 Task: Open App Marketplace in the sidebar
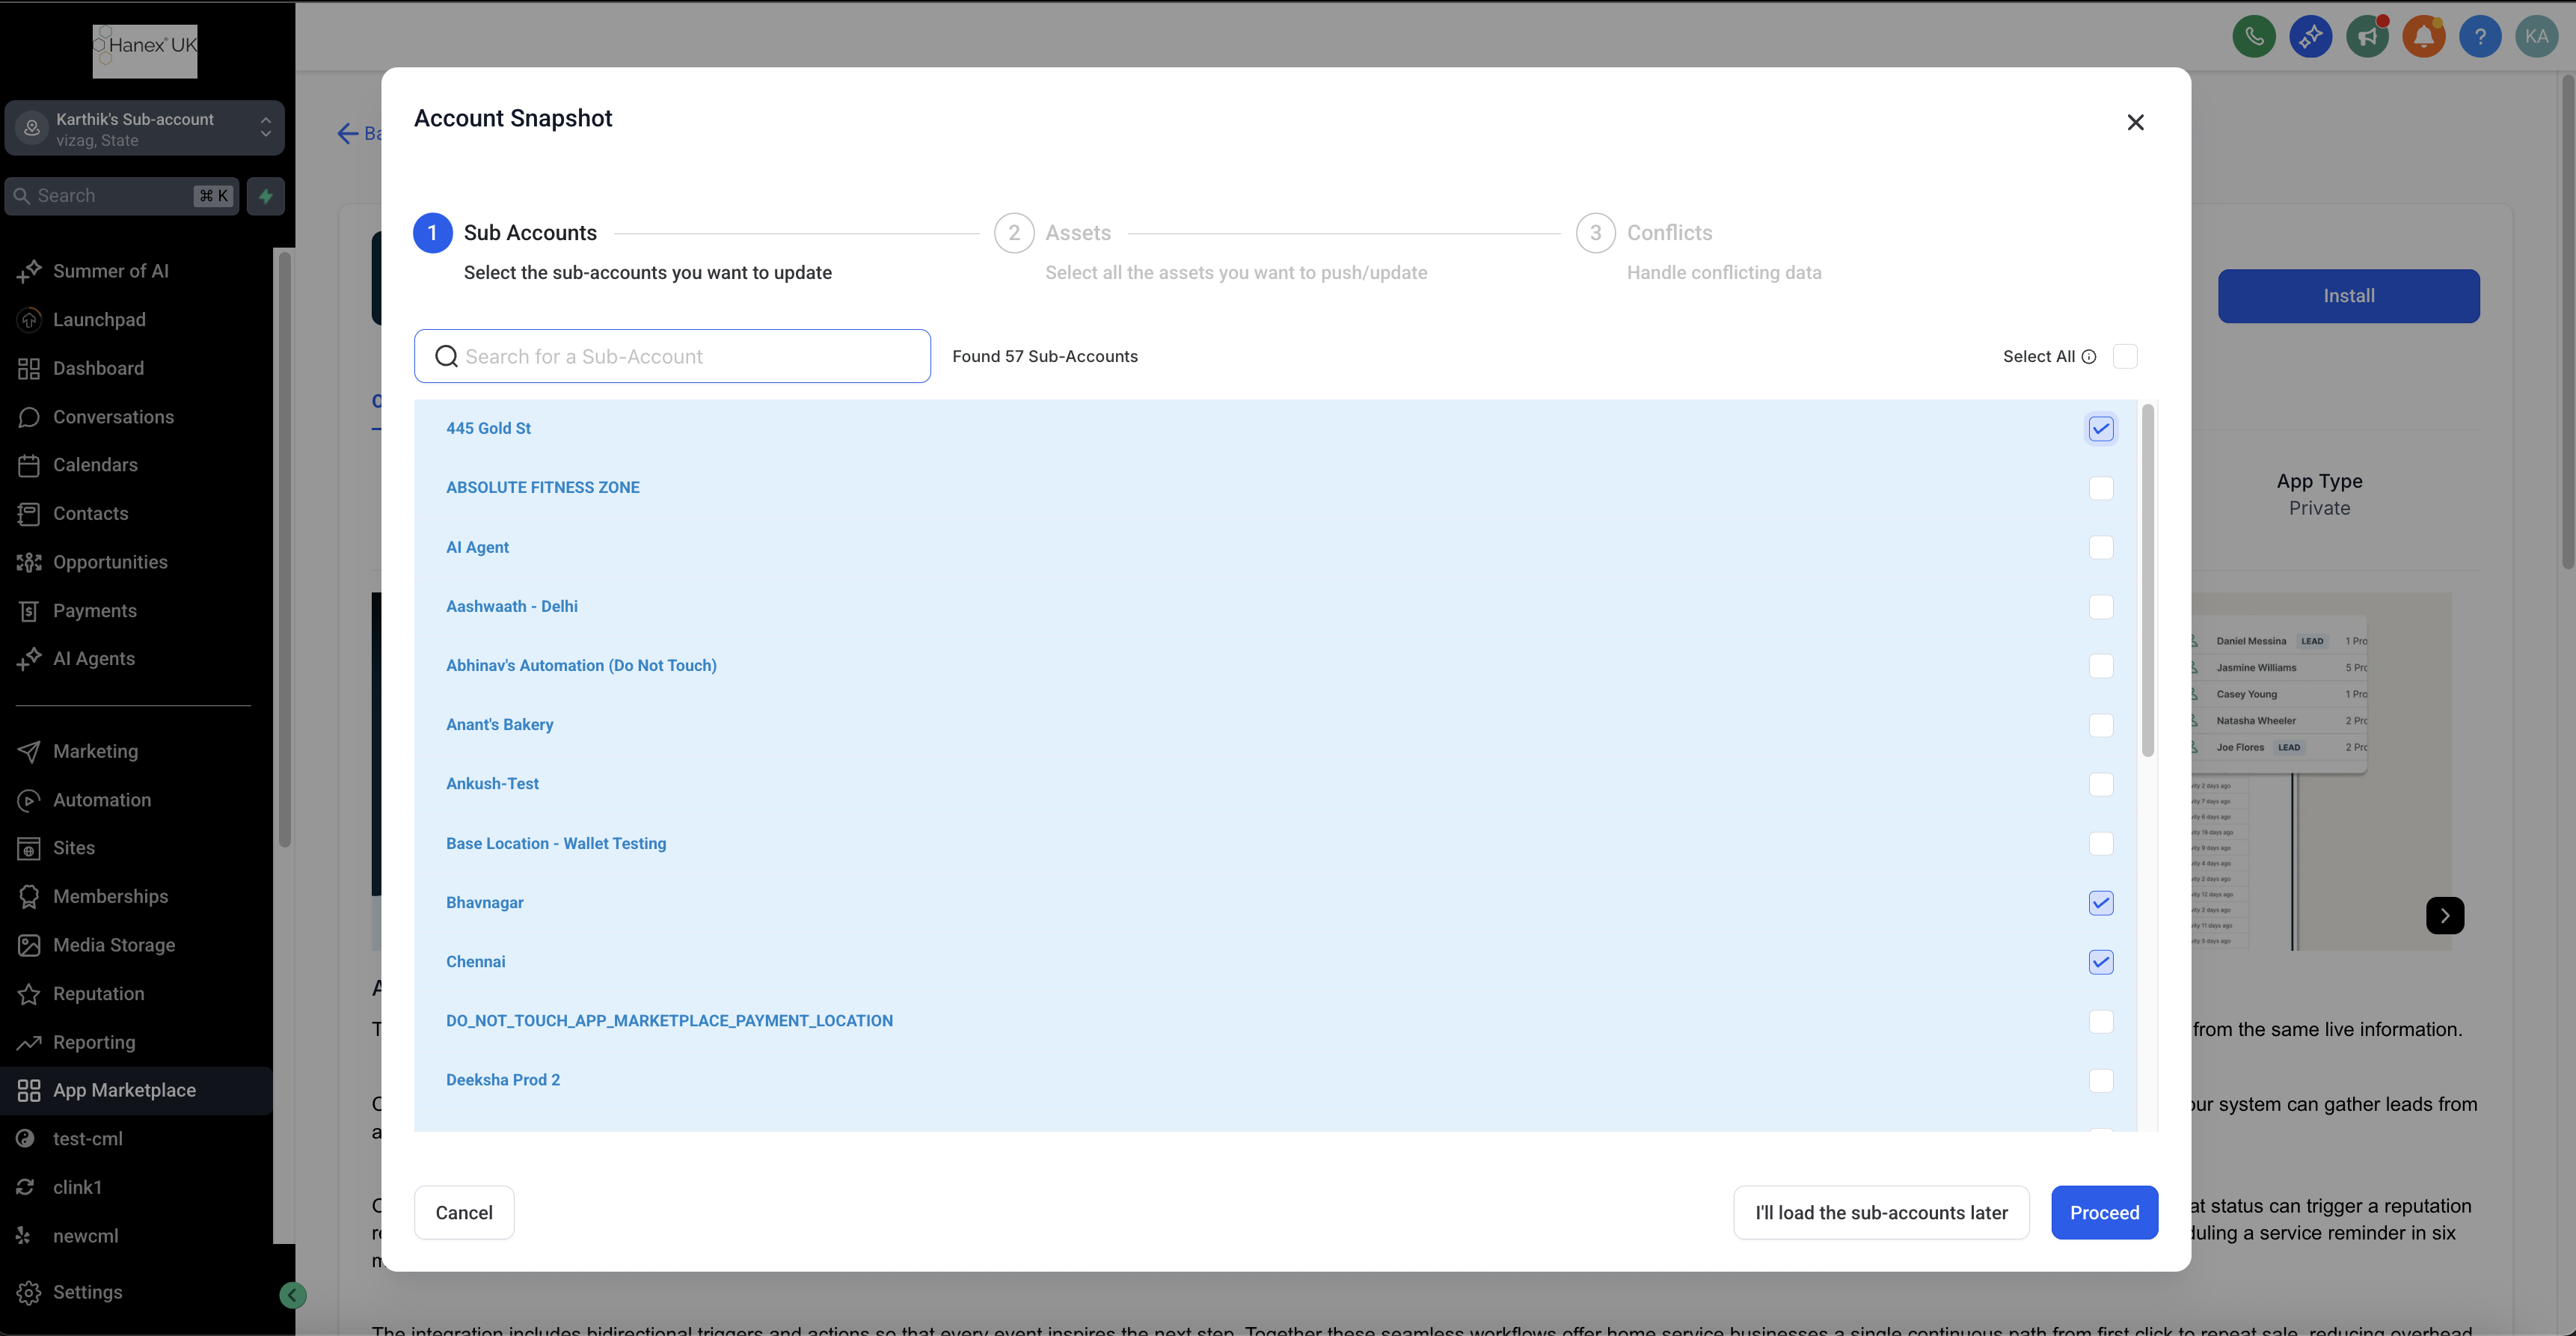[x=124, y=1090]
